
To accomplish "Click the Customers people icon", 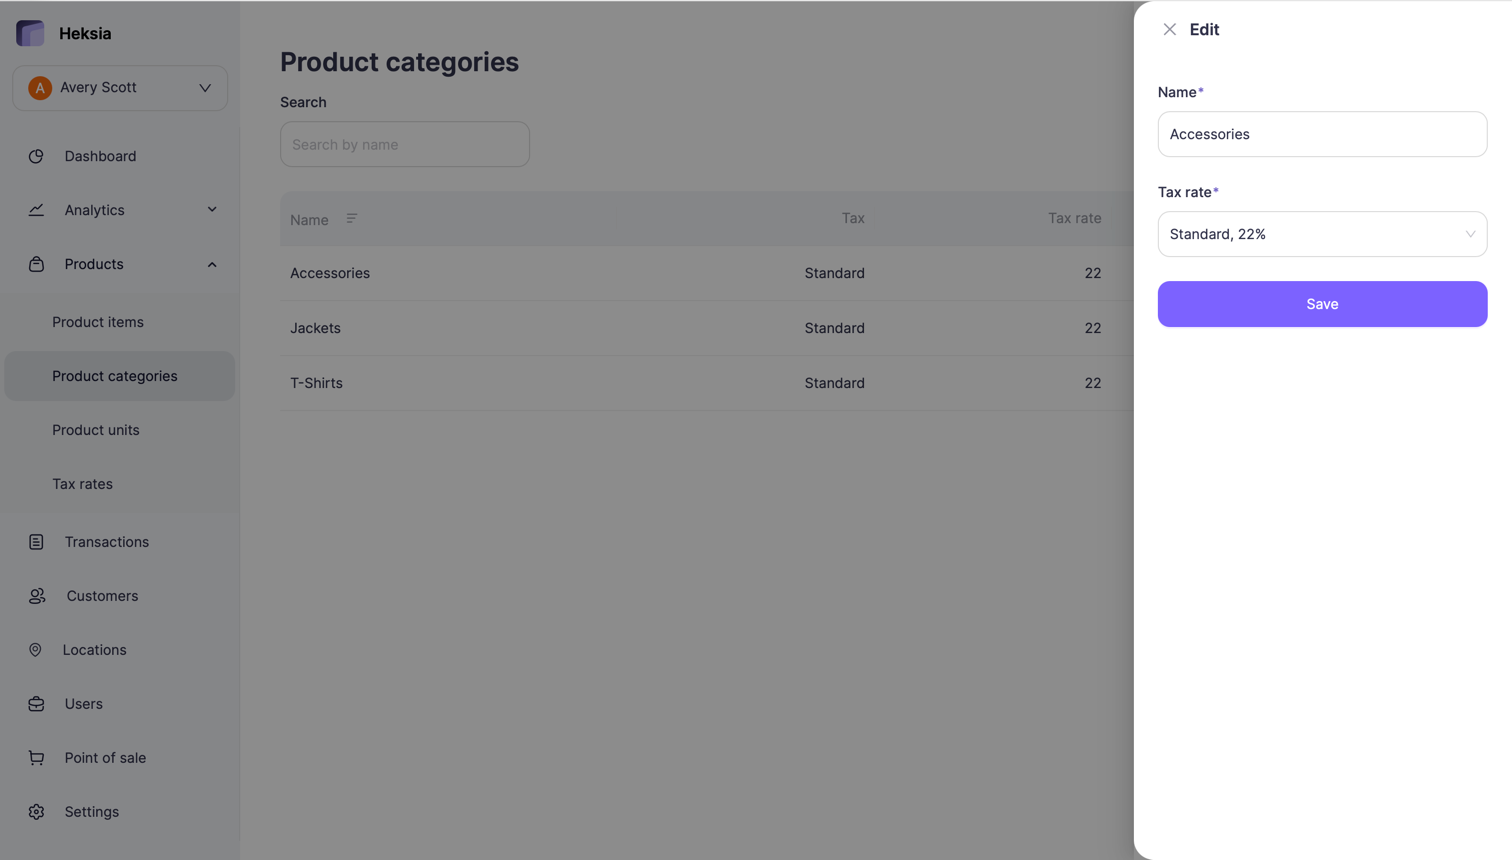I will click(36, 595).
